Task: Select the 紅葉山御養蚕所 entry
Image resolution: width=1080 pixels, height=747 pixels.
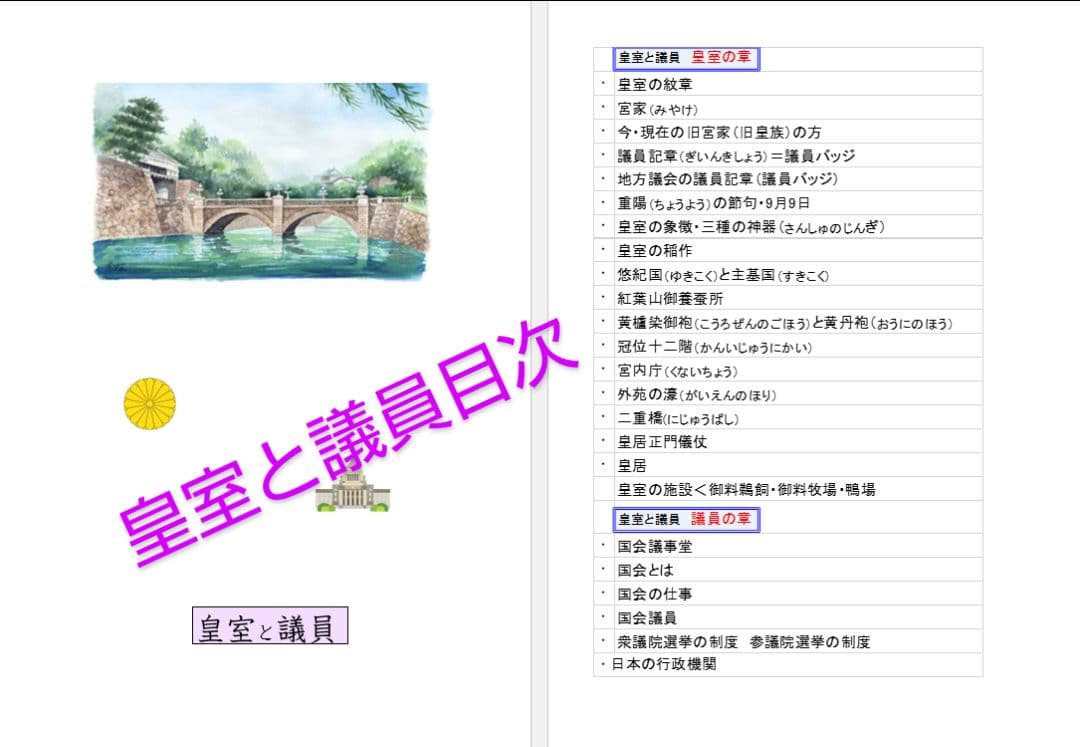Action: tap(670, 298)
